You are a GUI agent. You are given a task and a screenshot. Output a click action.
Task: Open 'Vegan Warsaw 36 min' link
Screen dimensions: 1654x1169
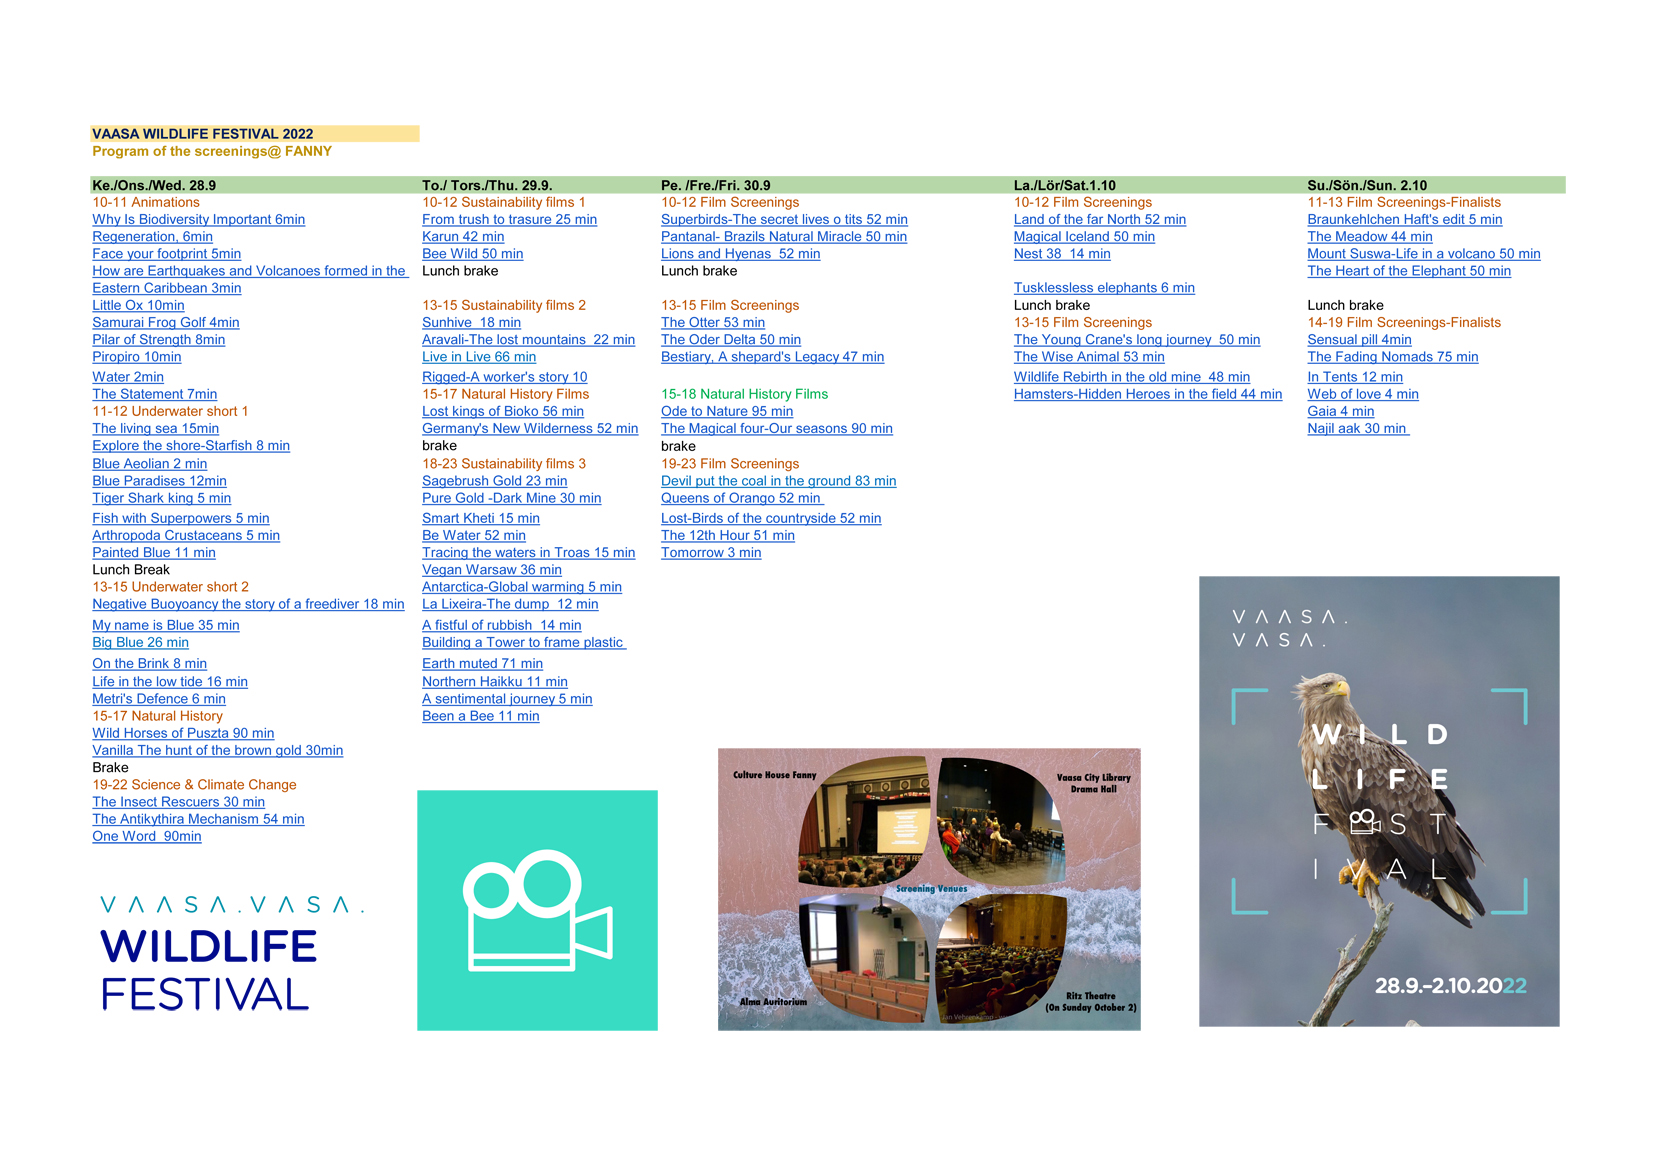(x=491, y=570)
